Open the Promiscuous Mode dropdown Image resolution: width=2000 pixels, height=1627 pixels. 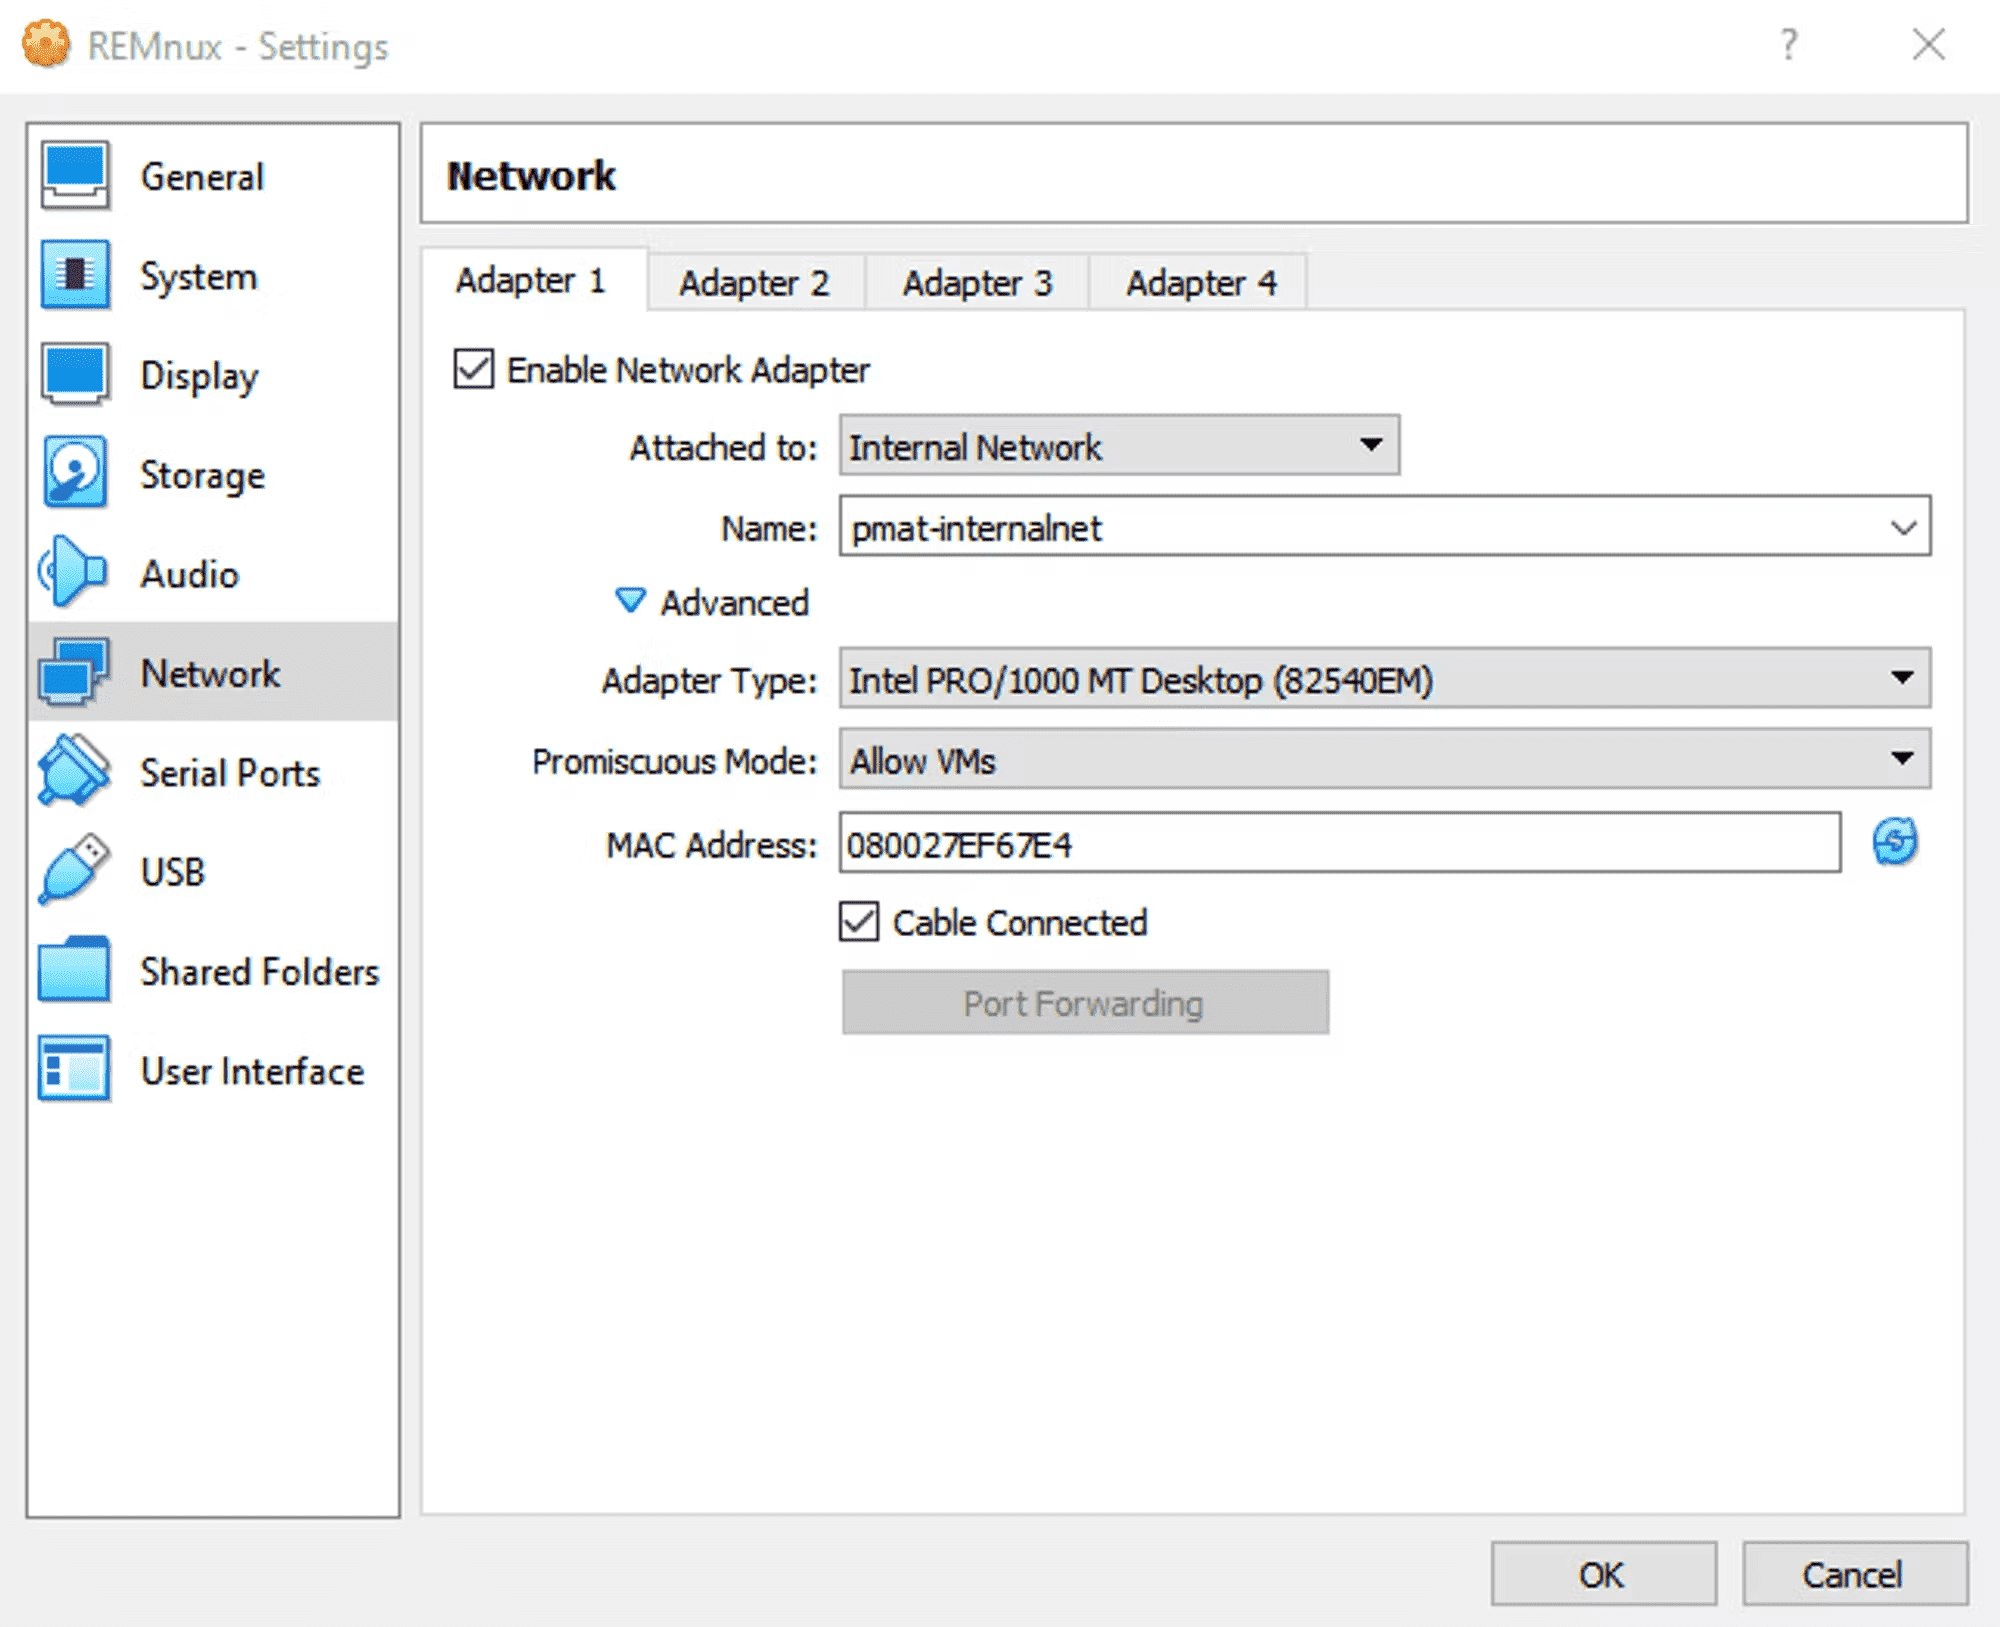[x=1384, y=760]
